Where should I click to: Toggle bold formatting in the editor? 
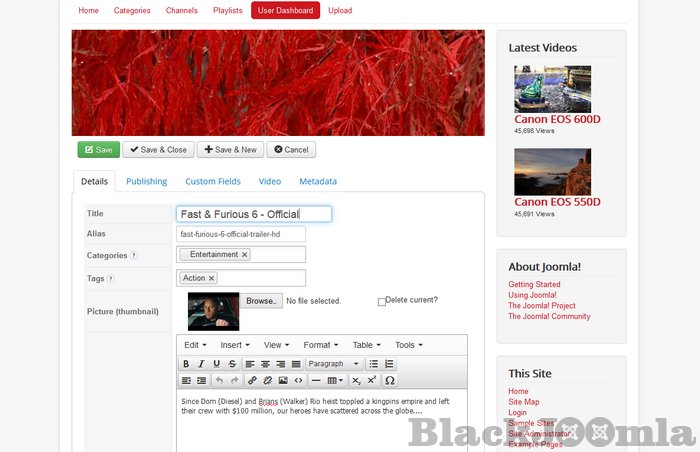186,364
